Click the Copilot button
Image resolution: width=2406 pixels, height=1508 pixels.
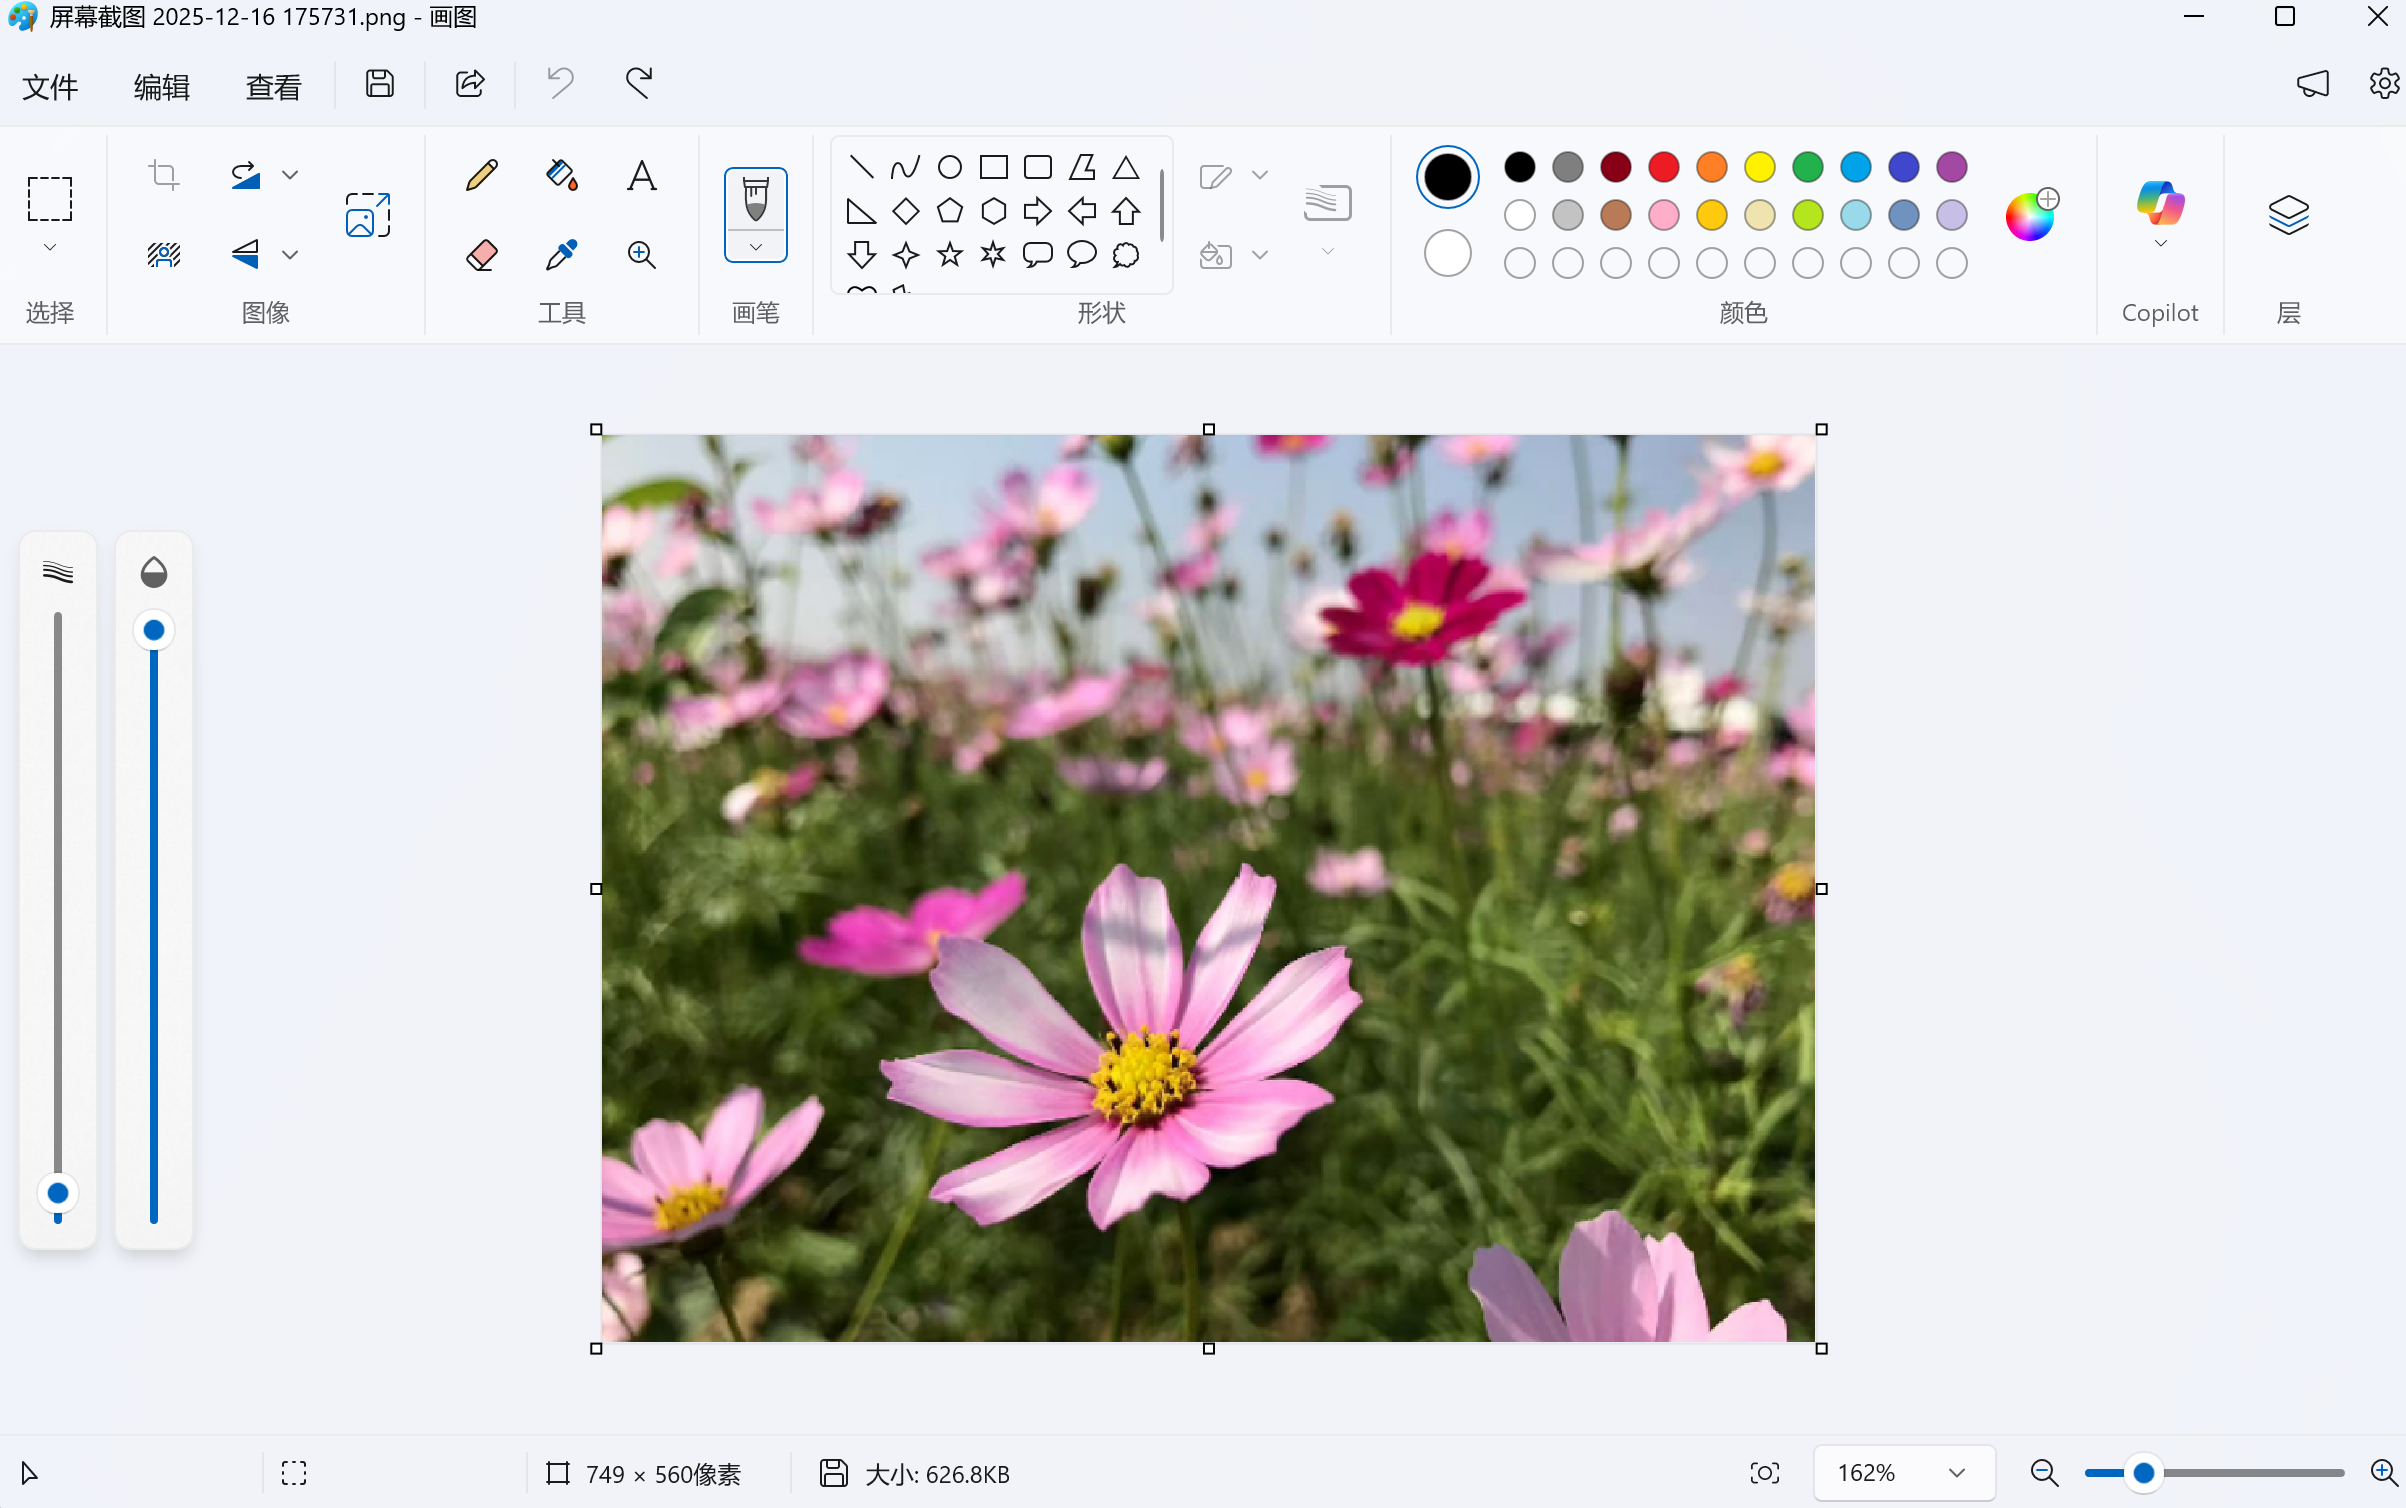click(2160, 205)
